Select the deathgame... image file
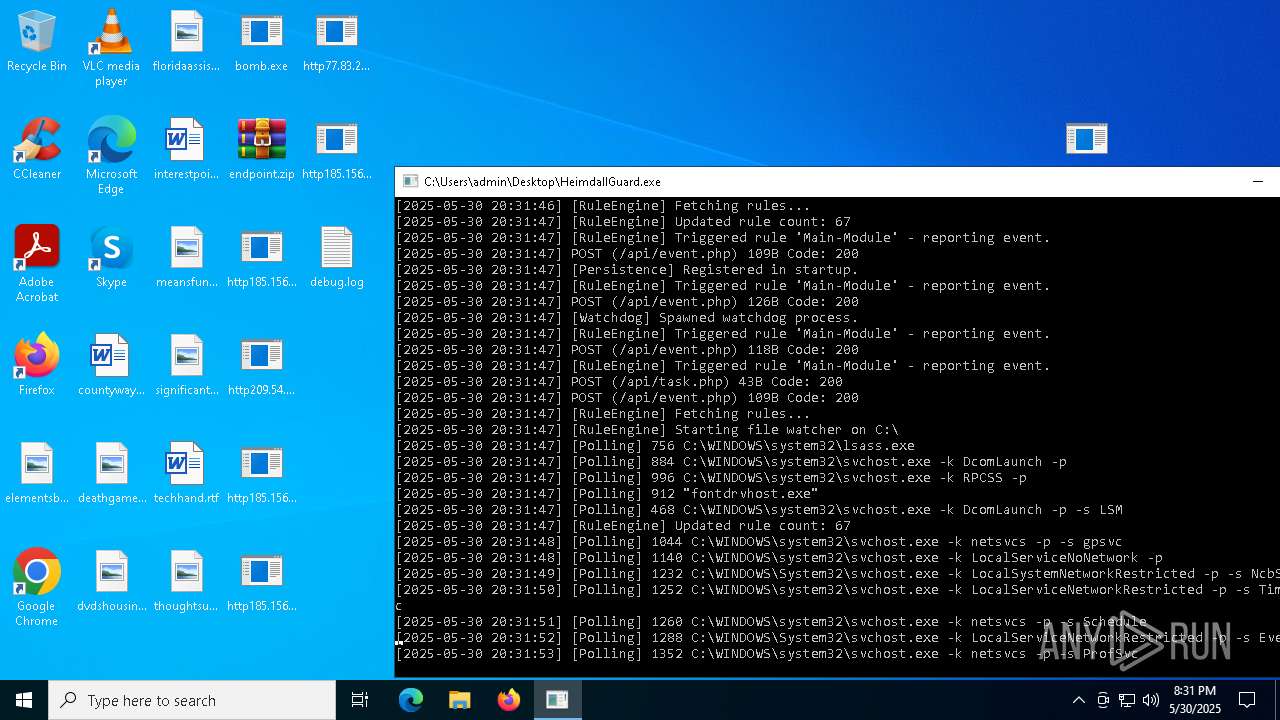The width and height of the screenshot is (1280, 720). click(x=111, y=474)
